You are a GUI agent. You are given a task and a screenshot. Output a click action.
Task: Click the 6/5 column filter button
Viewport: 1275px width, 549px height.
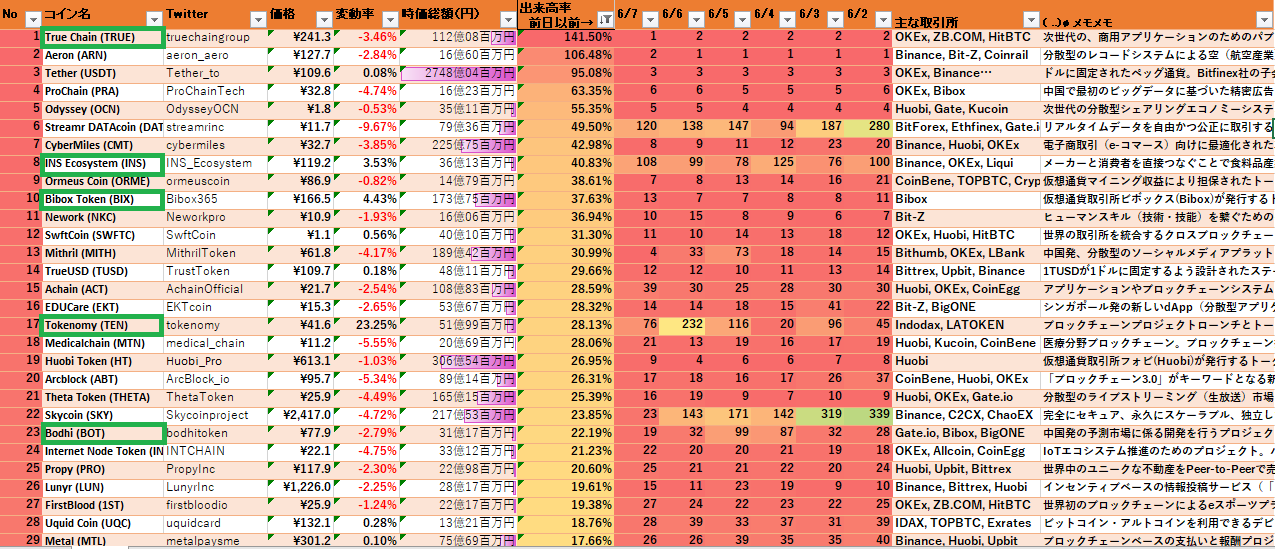click(x=741, y=19)
